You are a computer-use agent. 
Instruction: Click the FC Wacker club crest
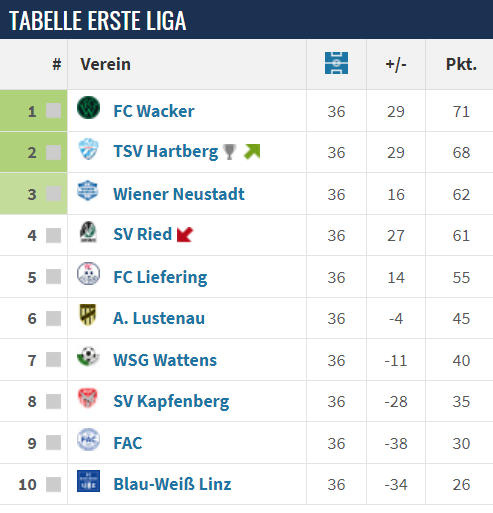88,107
